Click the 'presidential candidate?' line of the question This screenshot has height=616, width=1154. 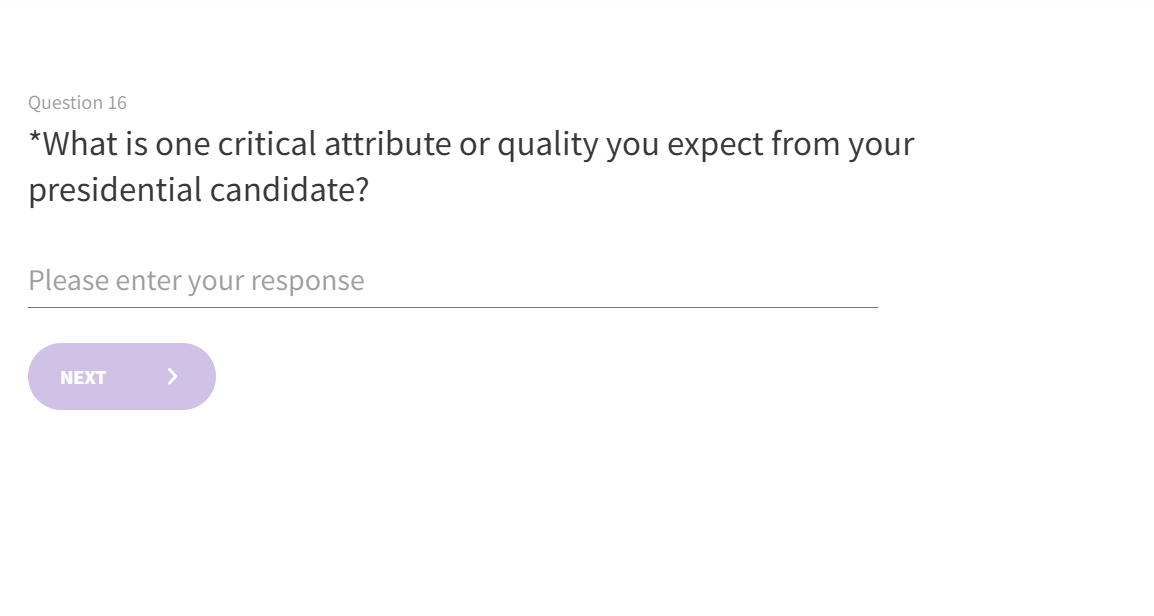point(198,190)
